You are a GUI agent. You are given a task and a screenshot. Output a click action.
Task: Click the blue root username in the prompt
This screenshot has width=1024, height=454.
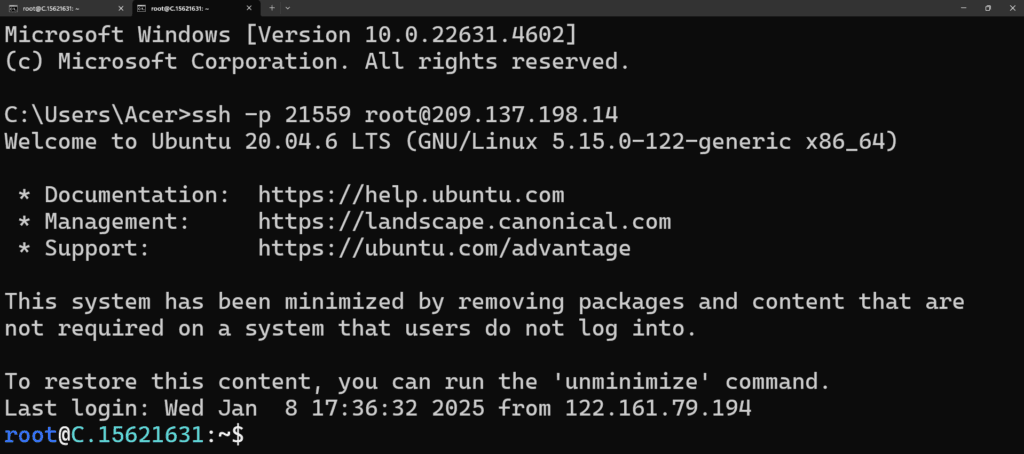coord(30,435)
